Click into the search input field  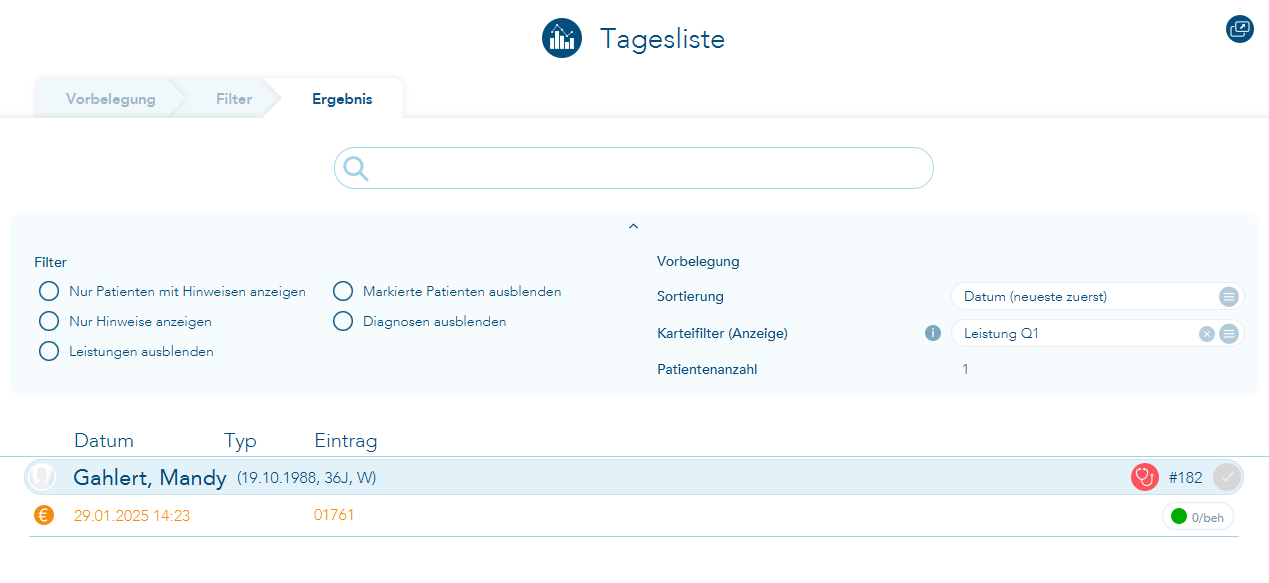650,168
